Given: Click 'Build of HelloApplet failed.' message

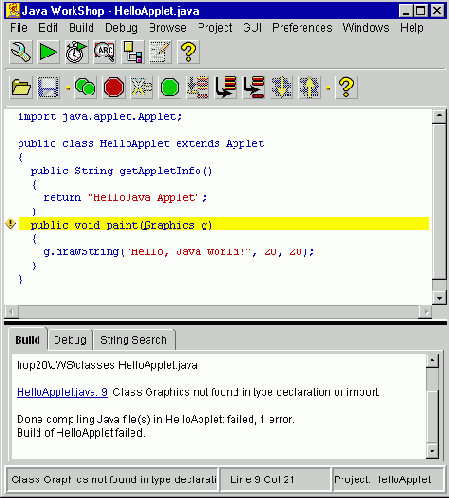Looking at the screenshot, I should 81,433.
